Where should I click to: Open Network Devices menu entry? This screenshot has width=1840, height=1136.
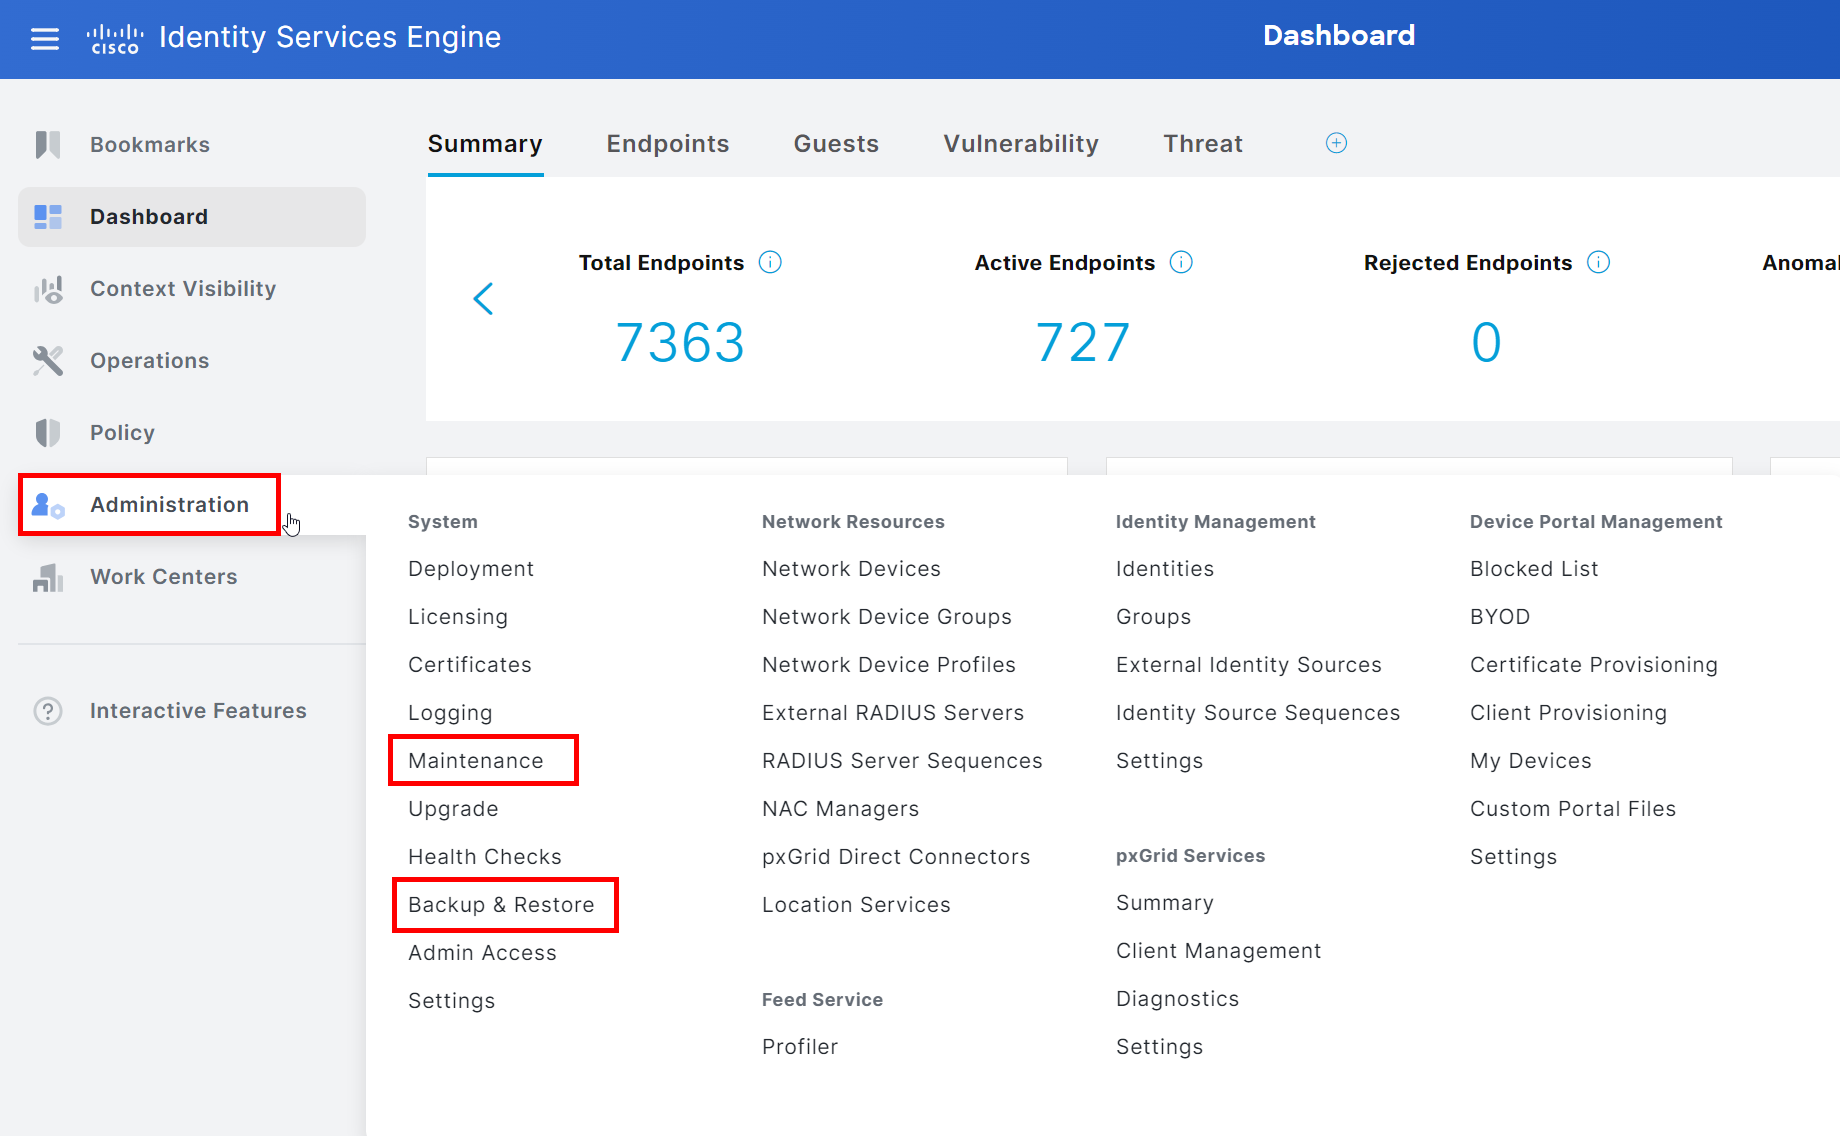coord(851,569)
